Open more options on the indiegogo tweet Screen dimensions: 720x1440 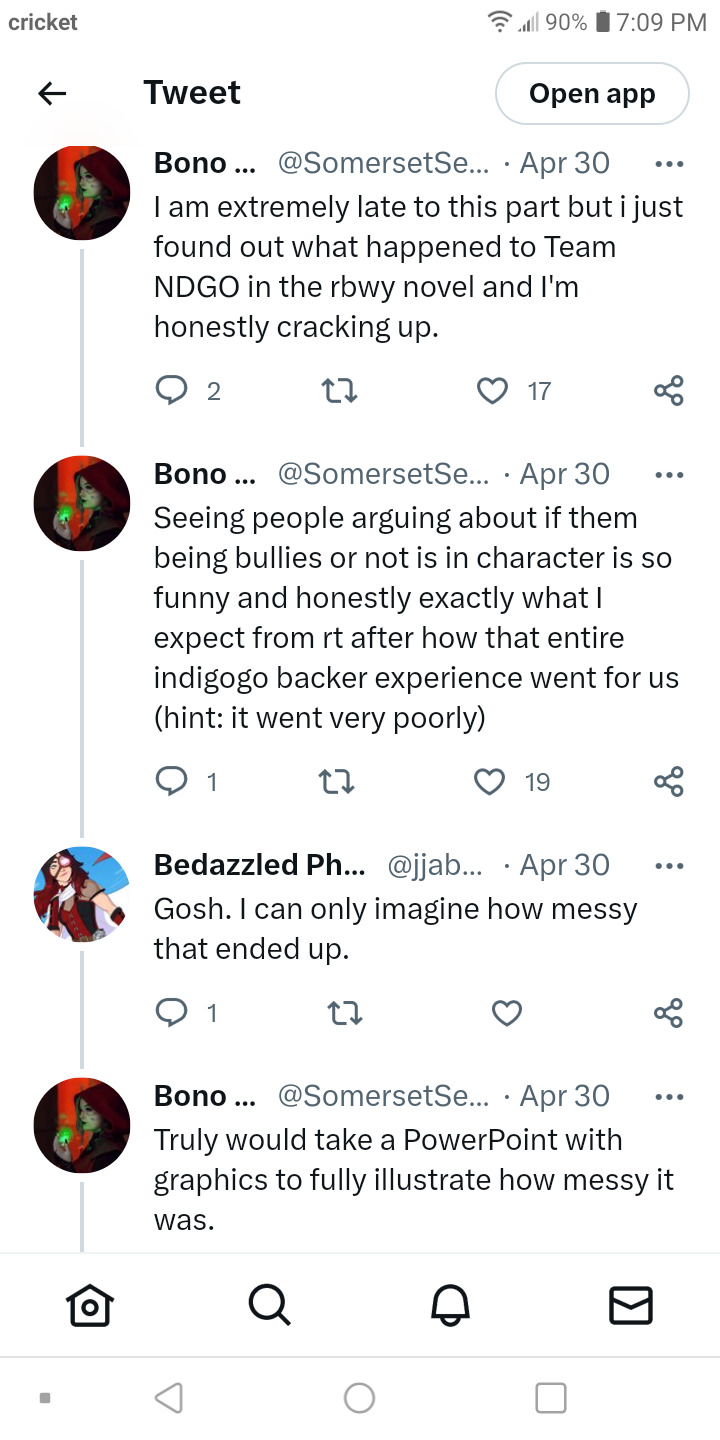coord(668,475)
